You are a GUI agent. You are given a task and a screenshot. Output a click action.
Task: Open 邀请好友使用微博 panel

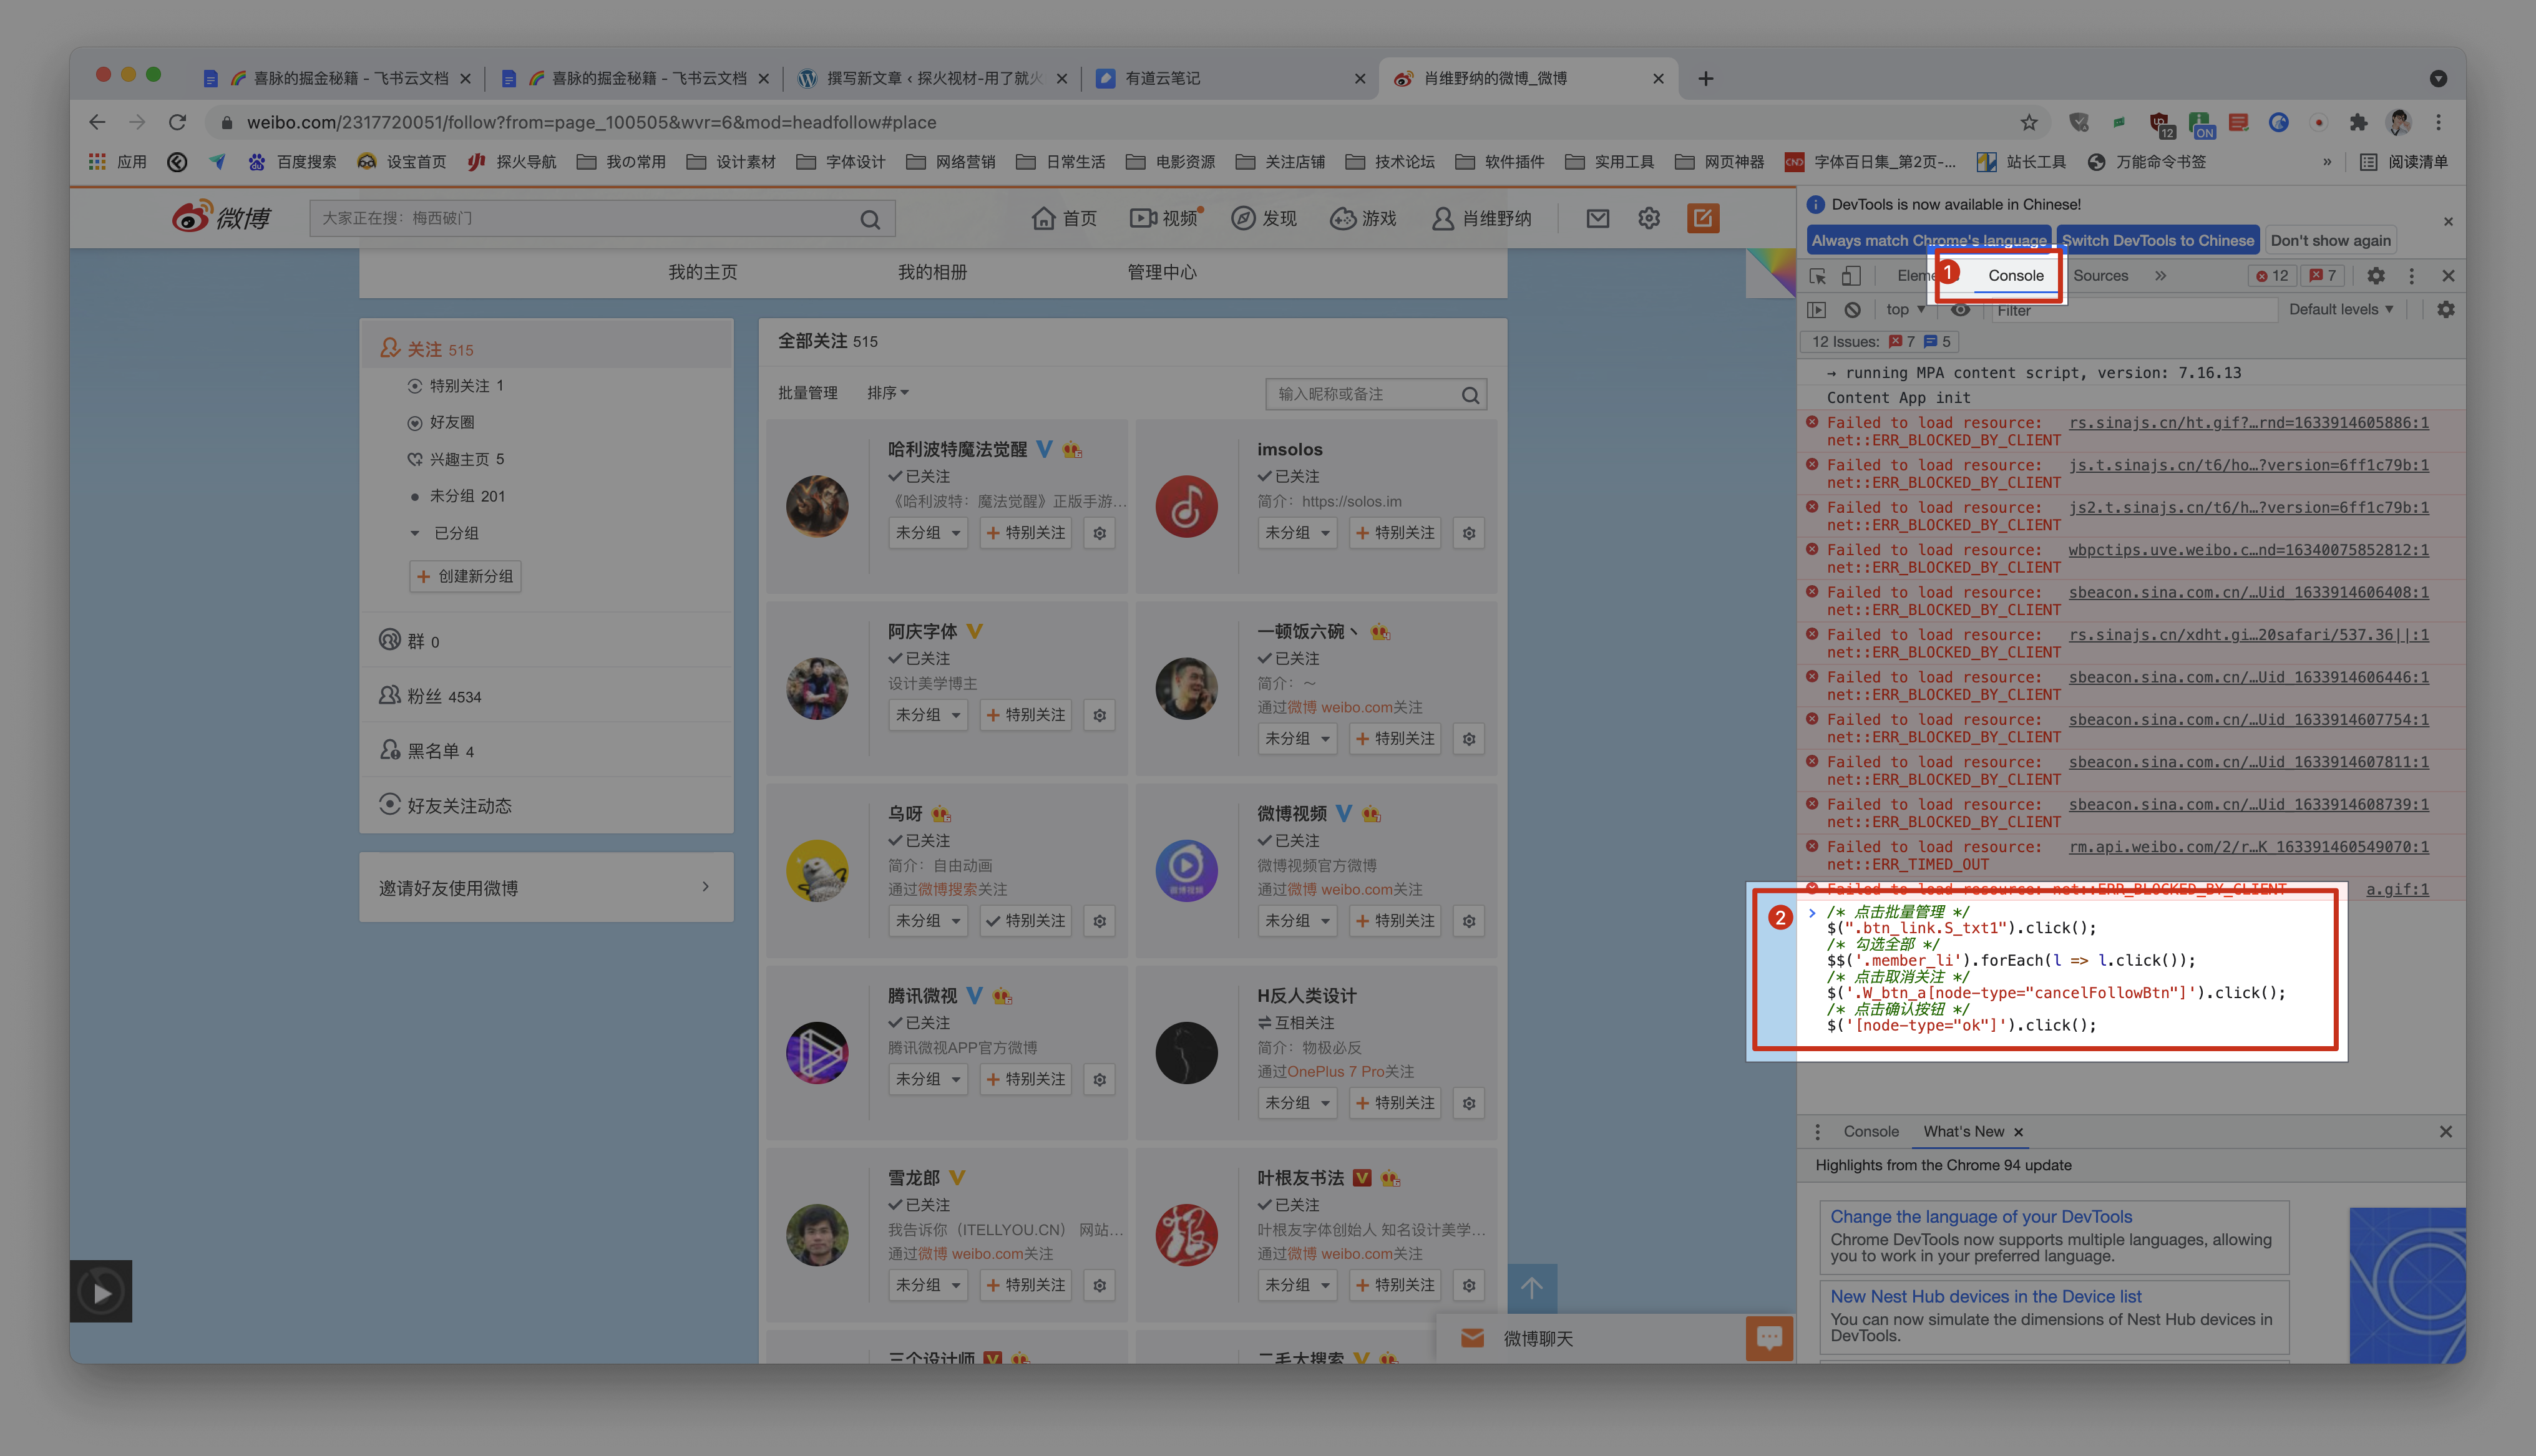click(546, 888)
